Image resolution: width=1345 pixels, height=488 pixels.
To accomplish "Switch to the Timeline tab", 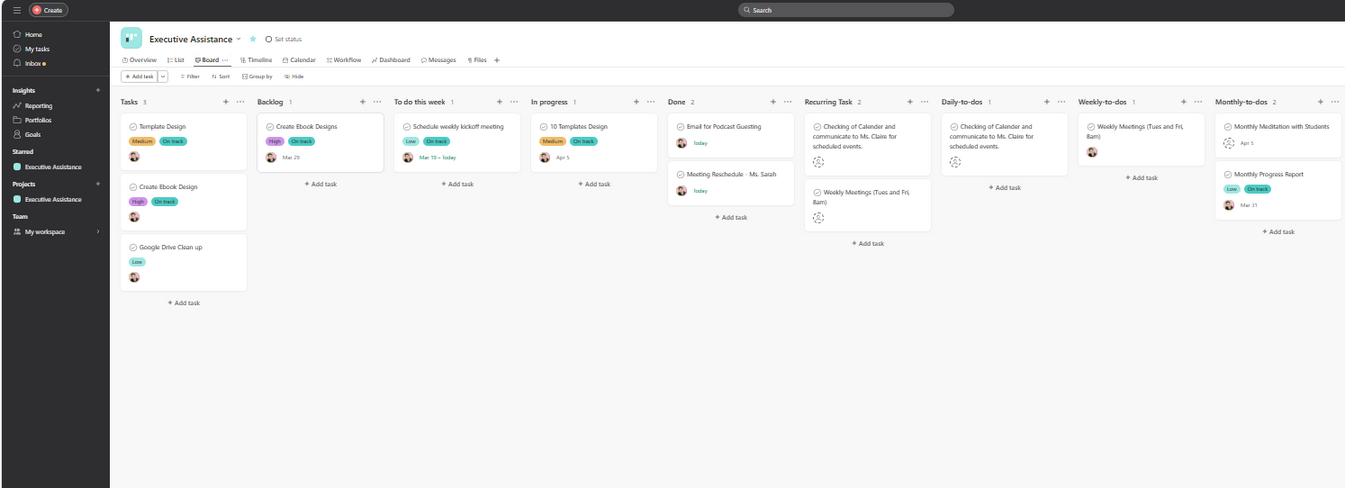I will pos(256,60).
